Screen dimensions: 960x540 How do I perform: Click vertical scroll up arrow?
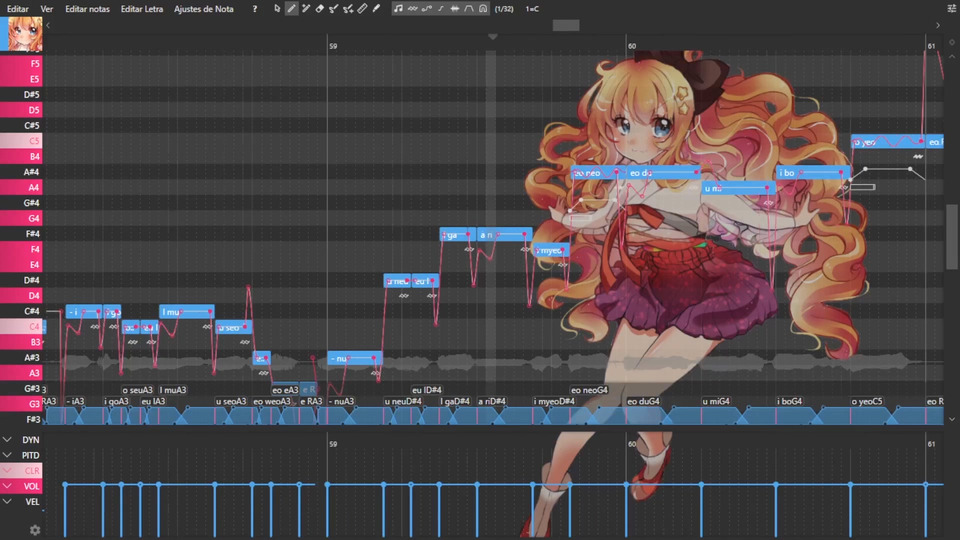point(952,56)
